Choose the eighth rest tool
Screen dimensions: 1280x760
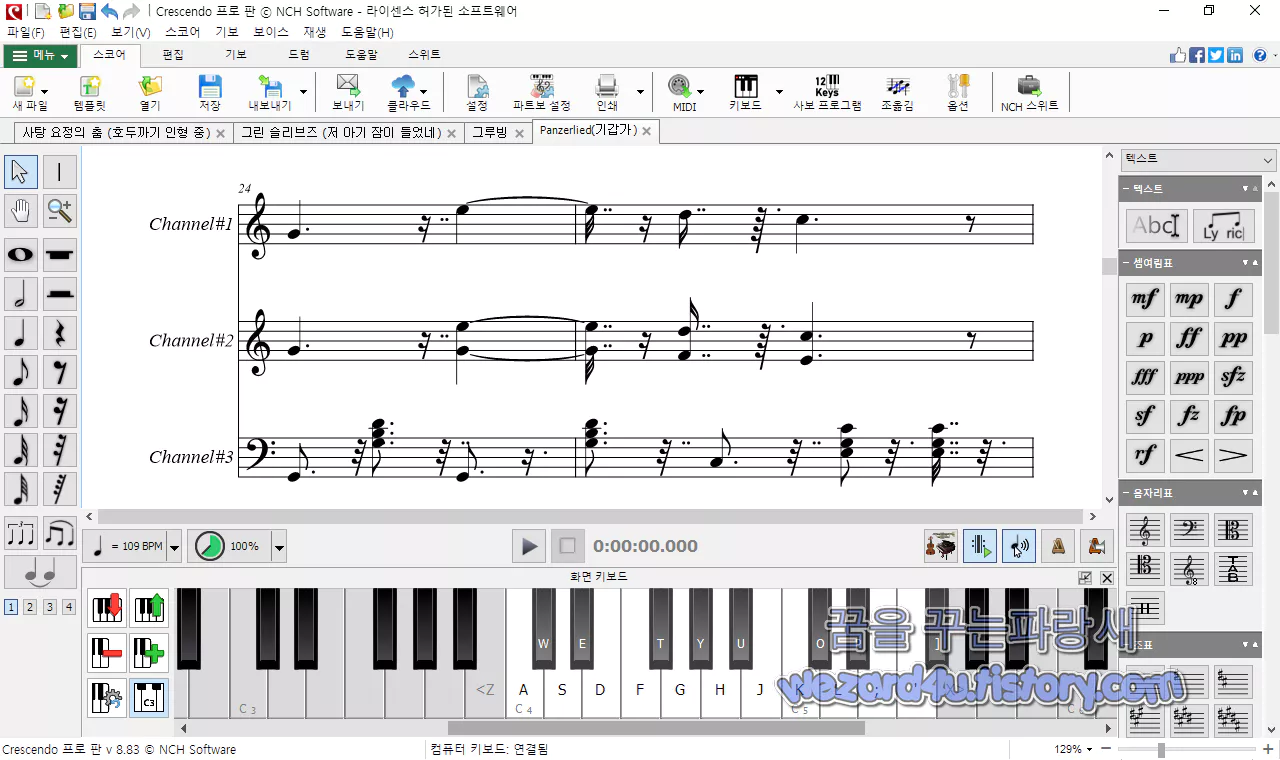(x=60, y=371)
